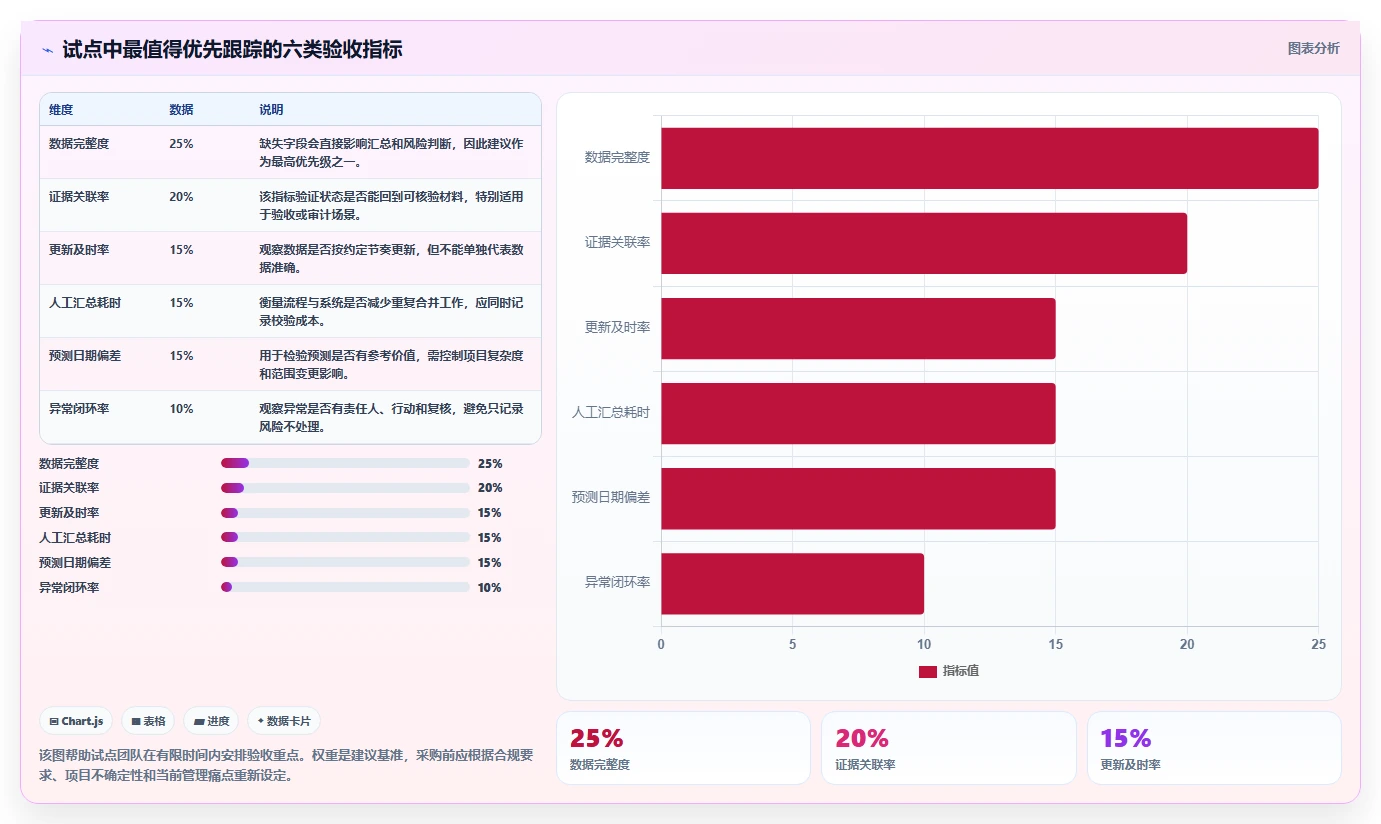The width and height of the screenshot is (1381, 824).
Task: Click the 10% label beside the progress bars
Action: (490, 588)
